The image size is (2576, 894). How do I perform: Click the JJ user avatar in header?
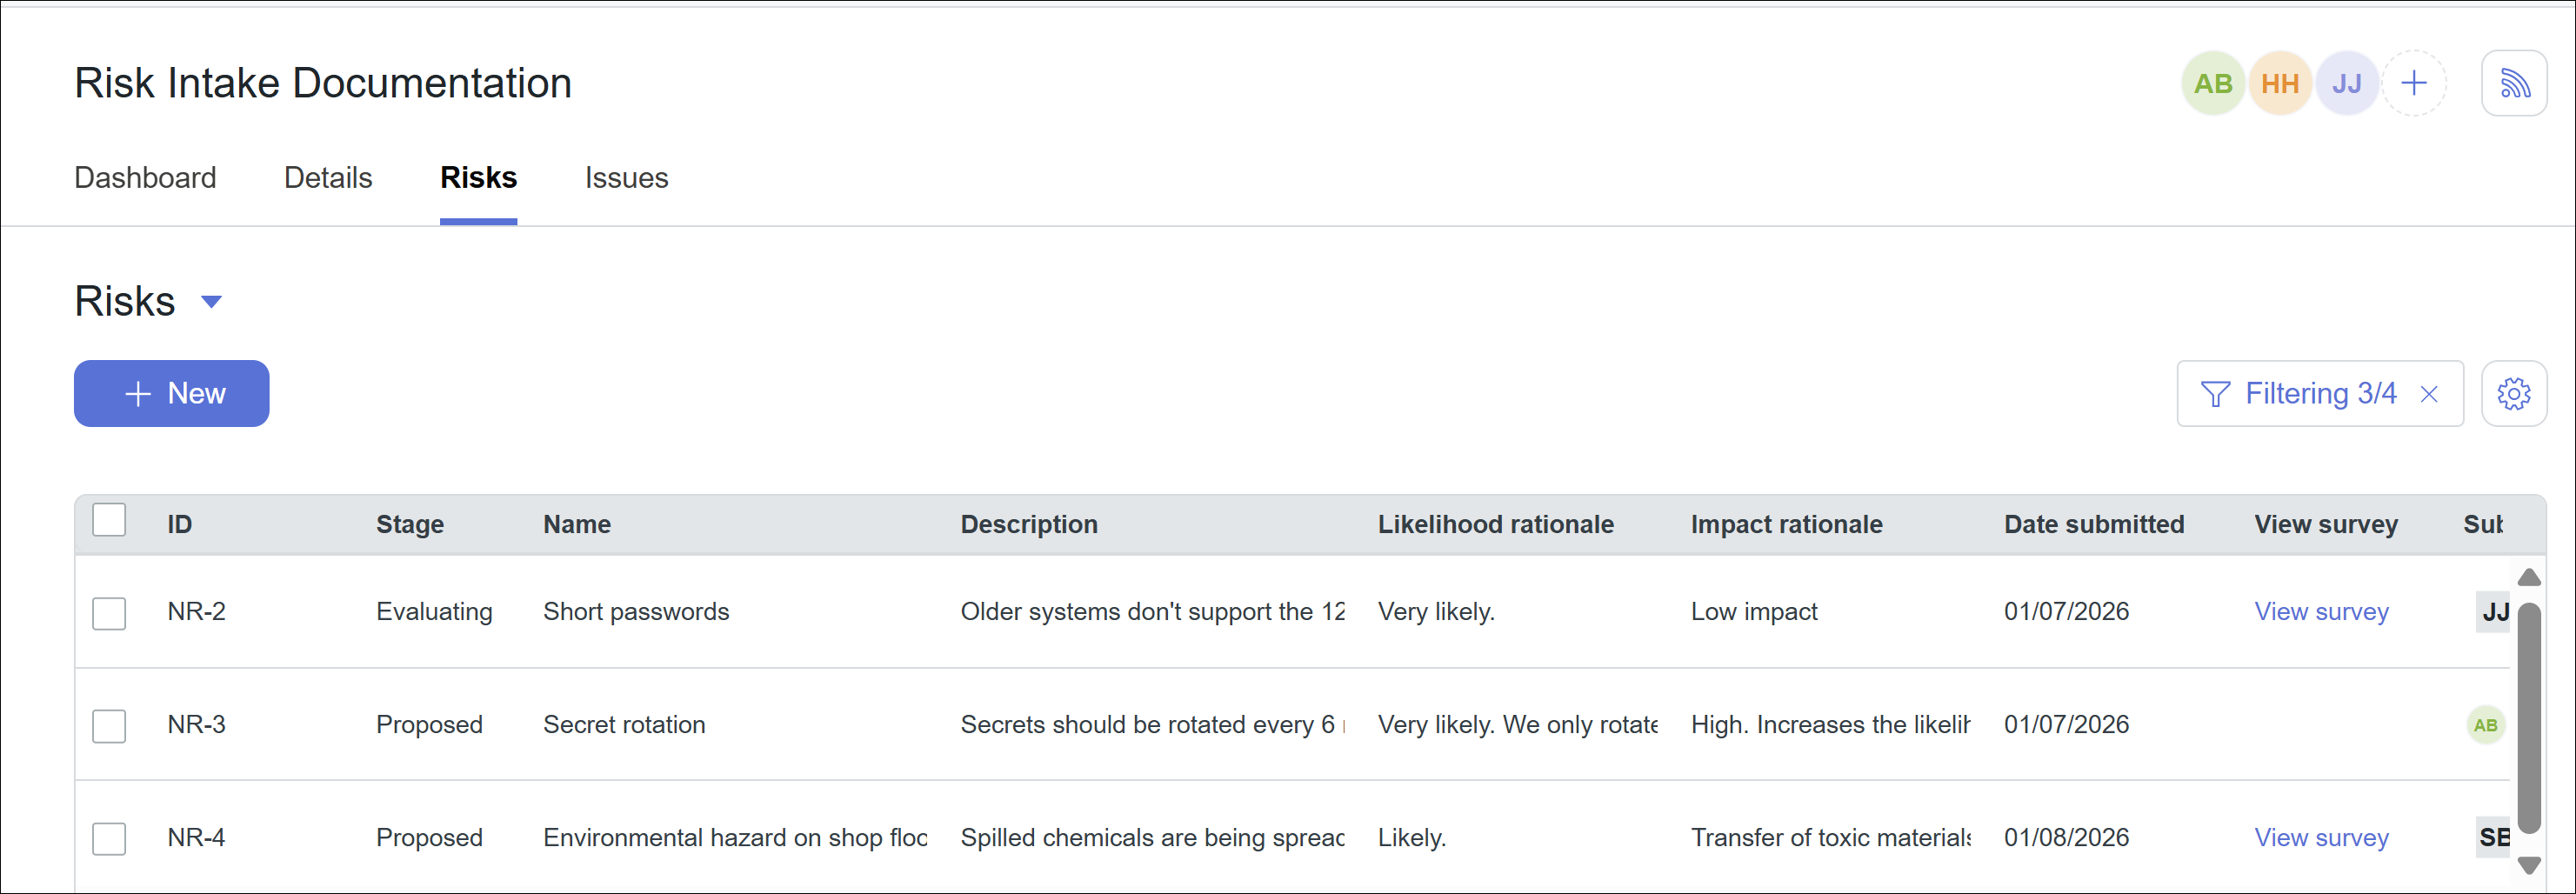2346,84
